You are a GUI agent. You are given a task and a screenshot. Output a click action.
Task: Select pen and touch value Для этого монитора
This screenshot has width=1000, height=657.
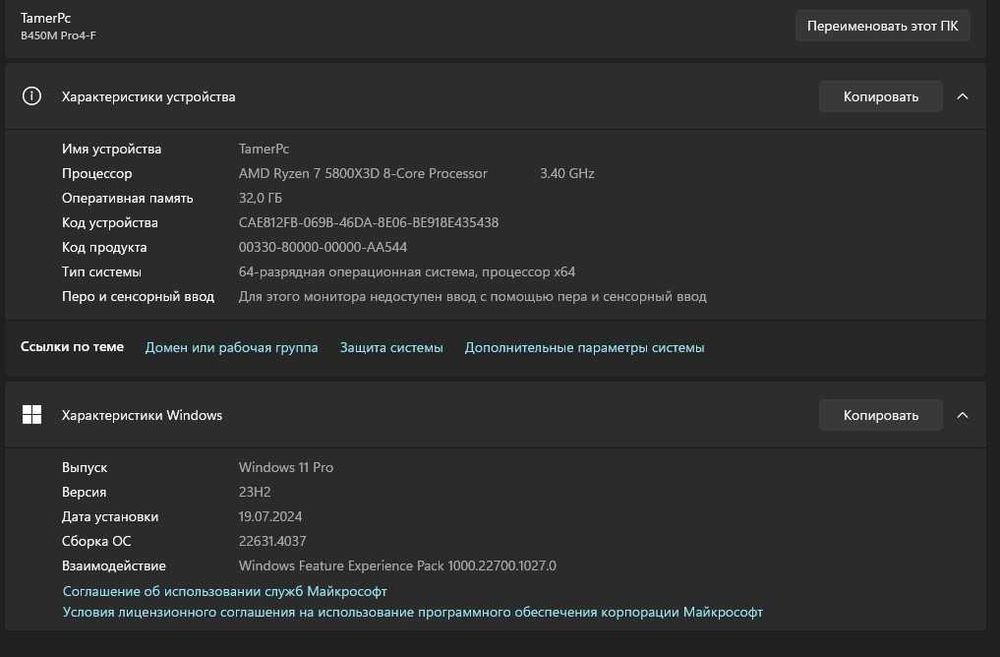(x=473, y=297)
